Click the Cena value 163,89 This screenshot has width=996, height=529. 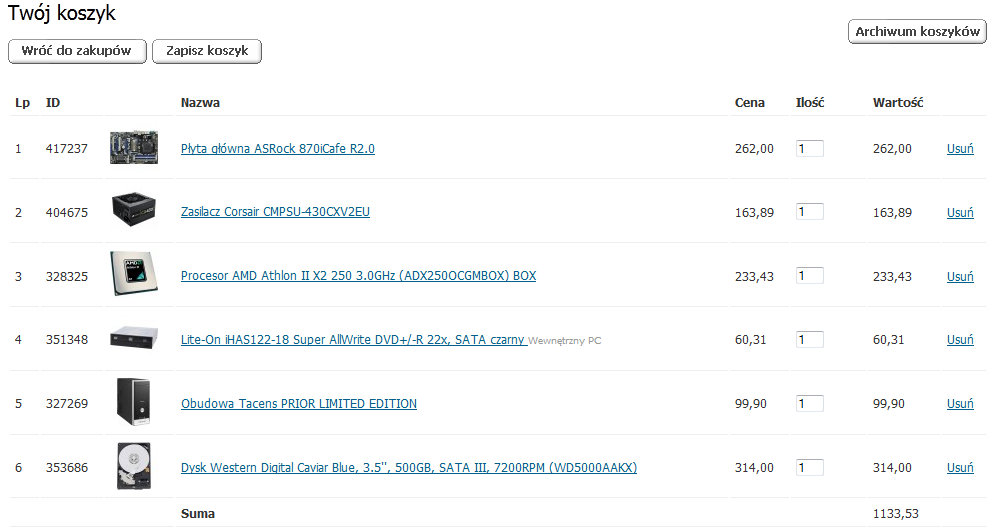click(754, 213)
